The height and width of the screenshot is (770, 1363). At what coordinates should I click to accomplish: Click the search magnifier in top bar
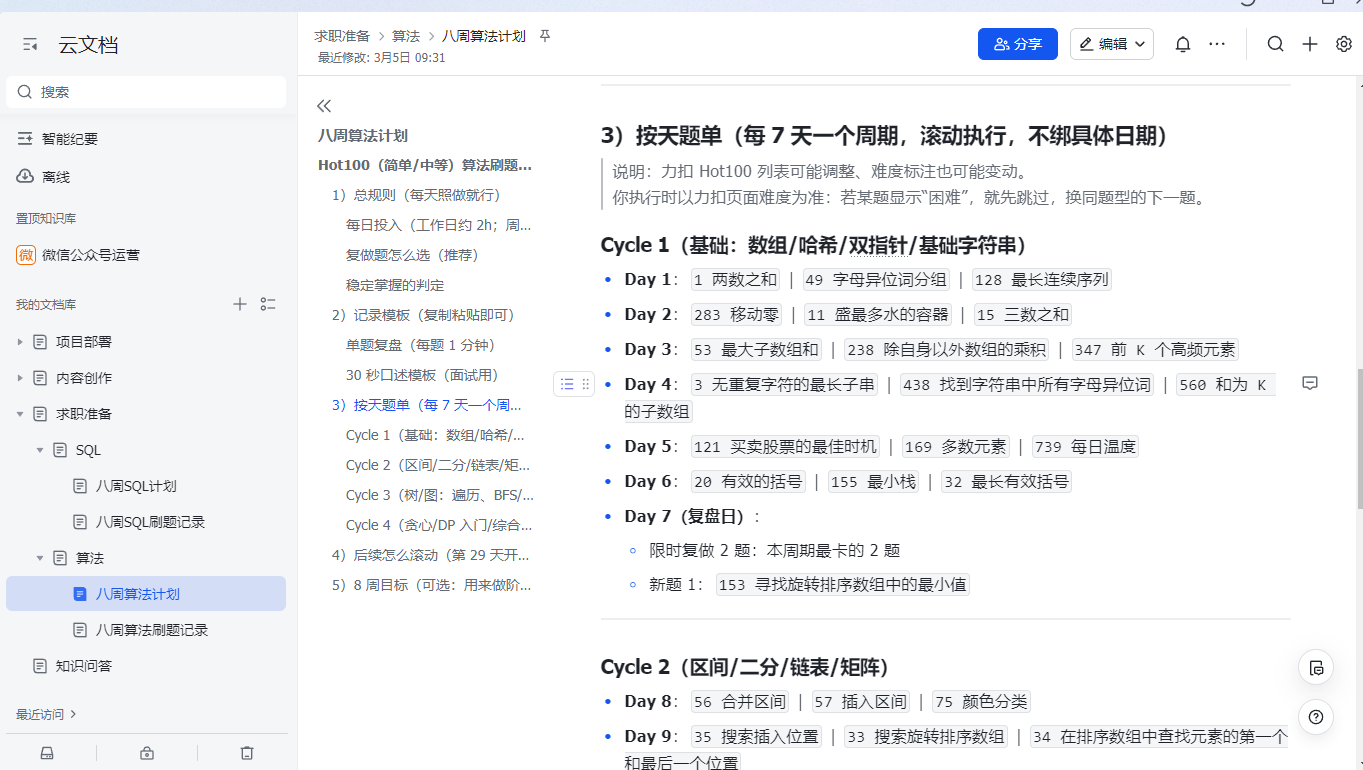point(1275,44)
